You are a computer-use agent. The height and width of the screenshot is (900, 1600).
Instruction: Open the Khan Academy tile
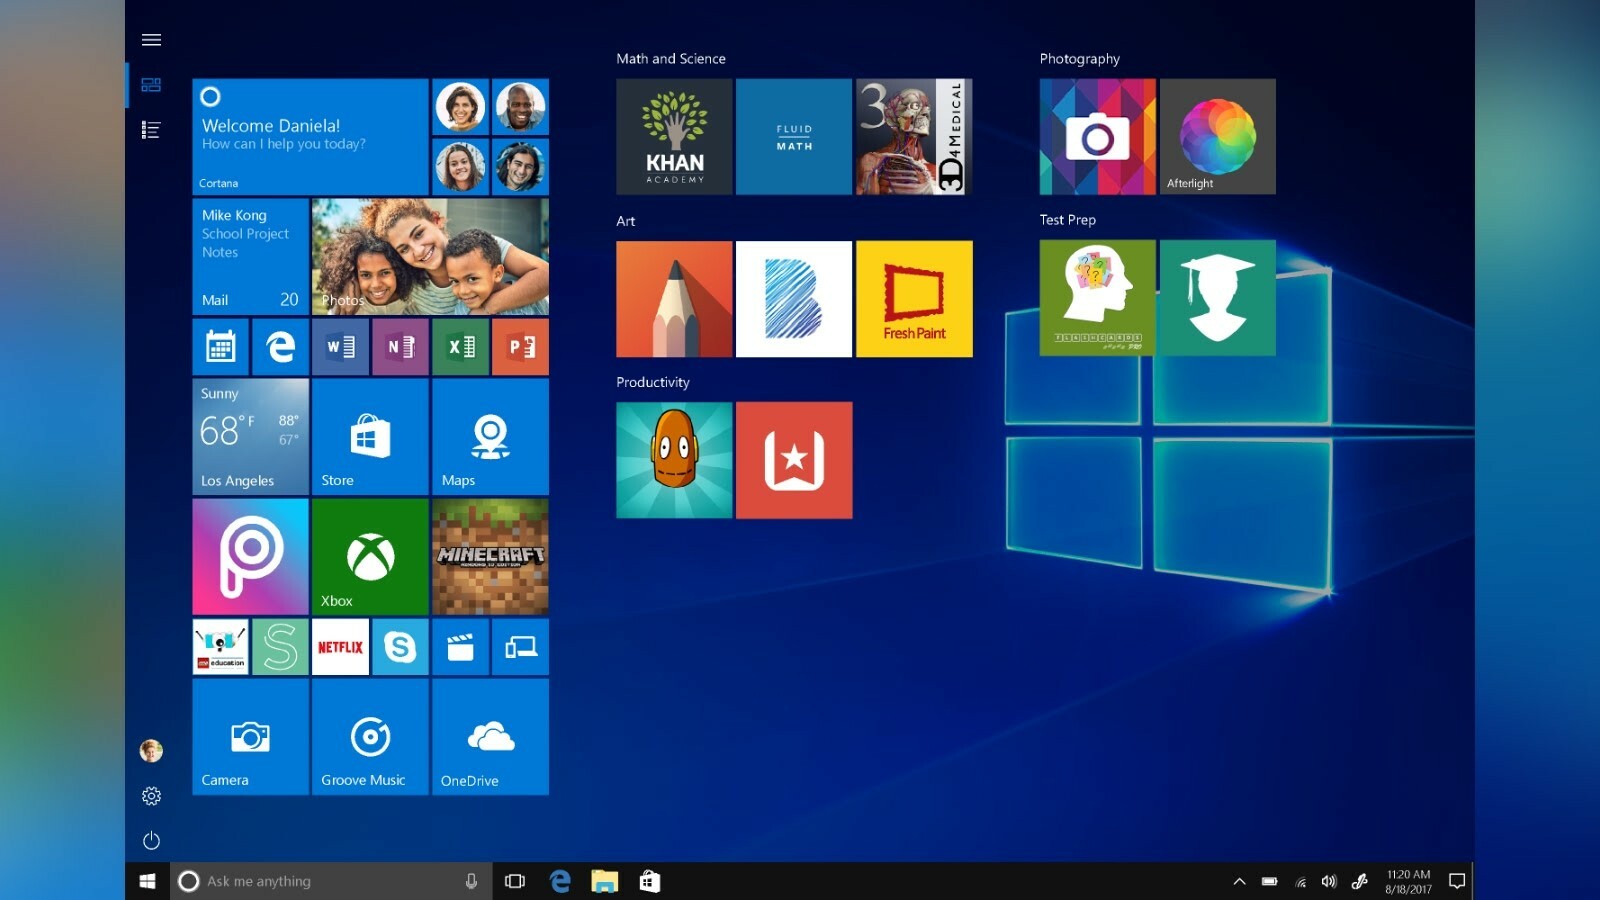(x=674, y=137)
